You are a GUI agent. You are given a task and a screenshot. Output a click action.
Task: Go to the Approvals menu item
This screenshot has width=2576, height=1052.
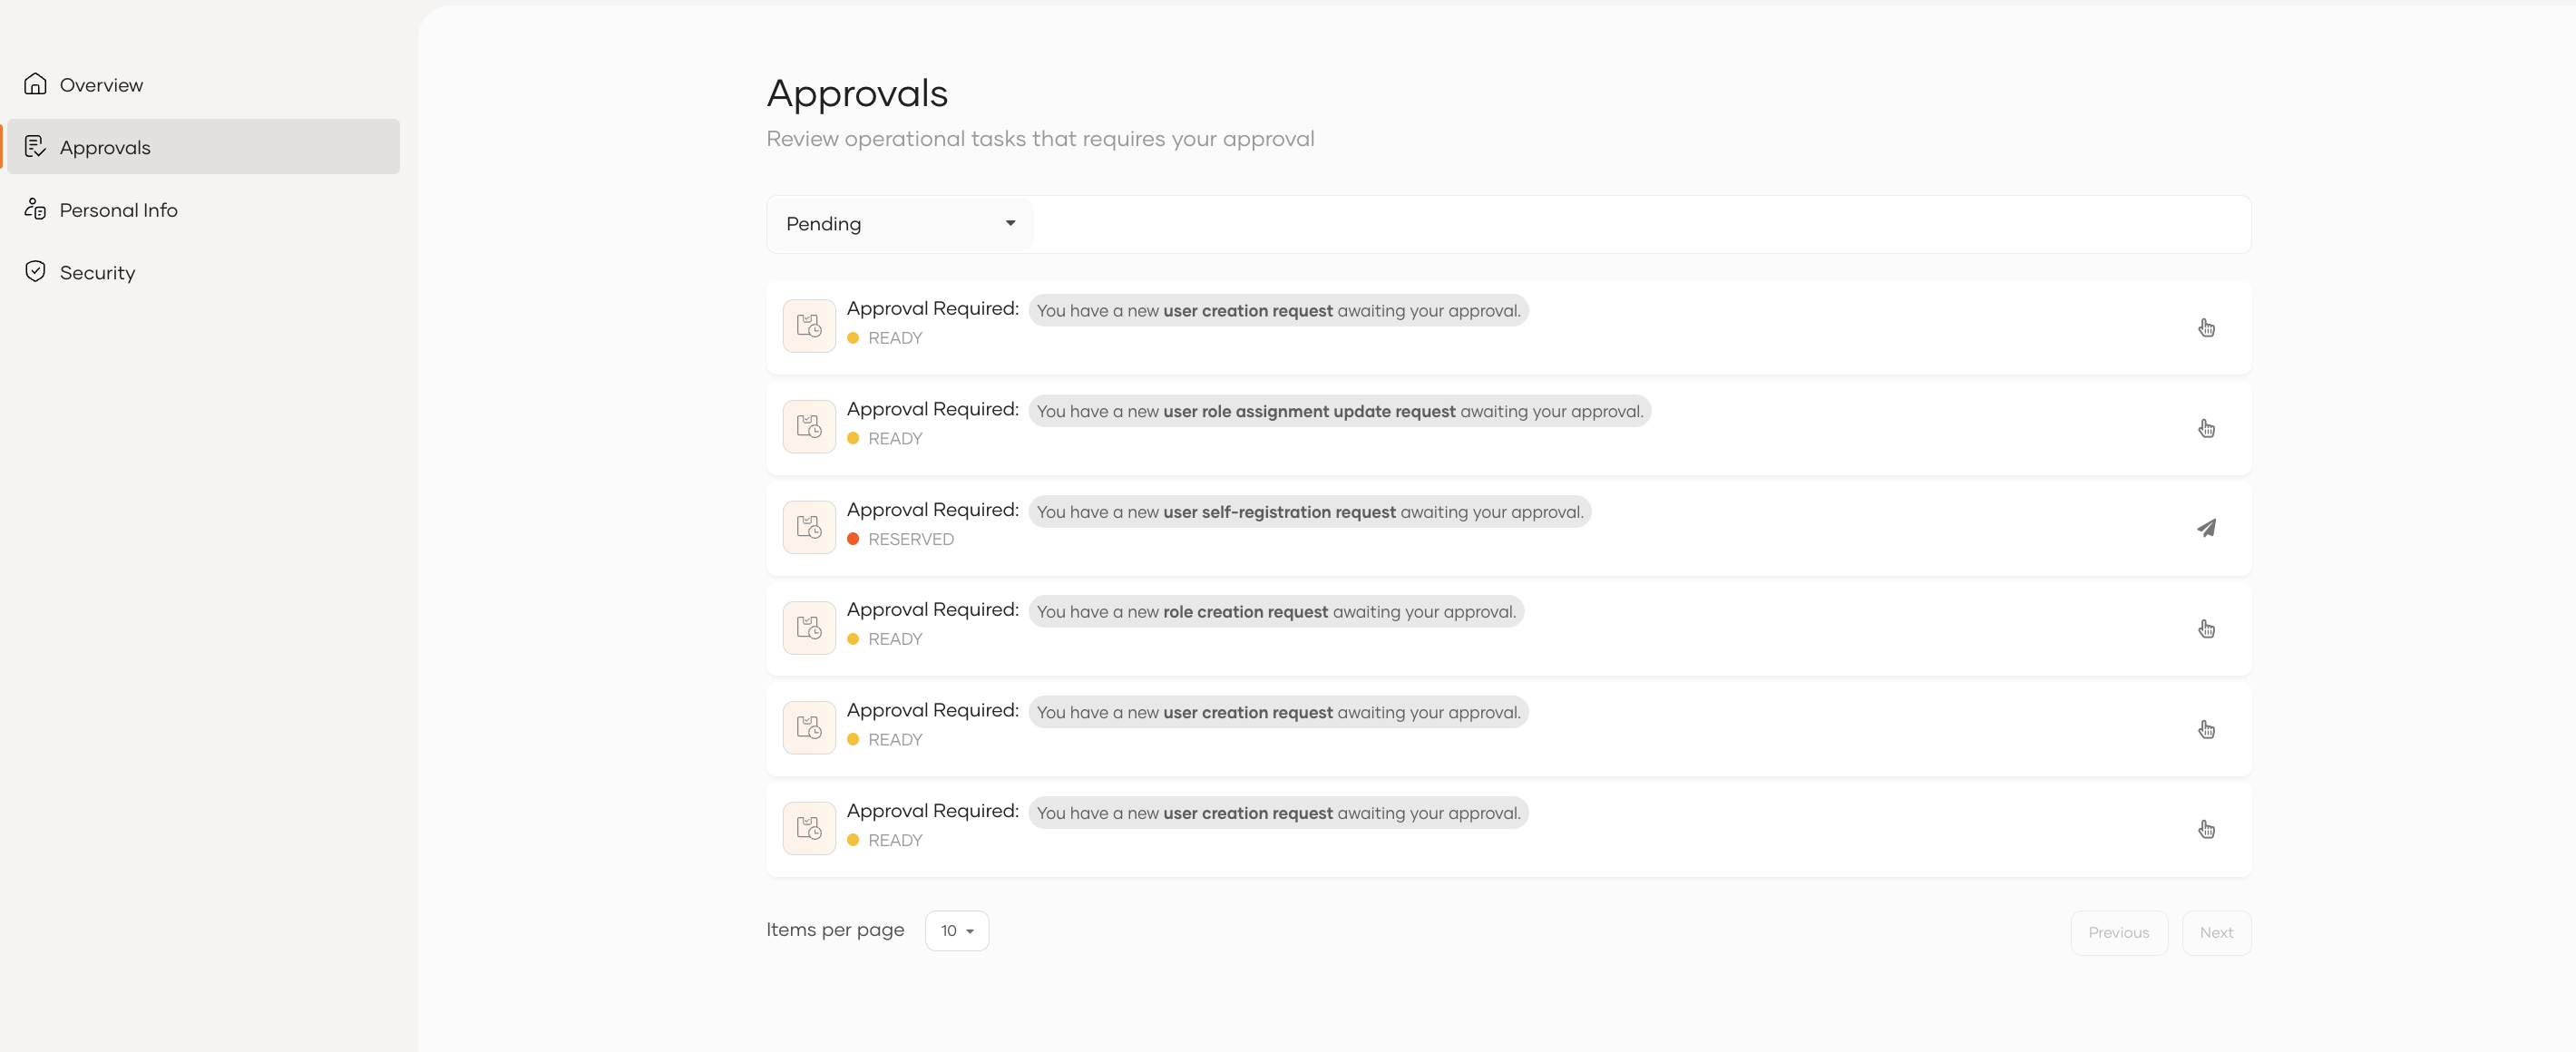[105, 147]
